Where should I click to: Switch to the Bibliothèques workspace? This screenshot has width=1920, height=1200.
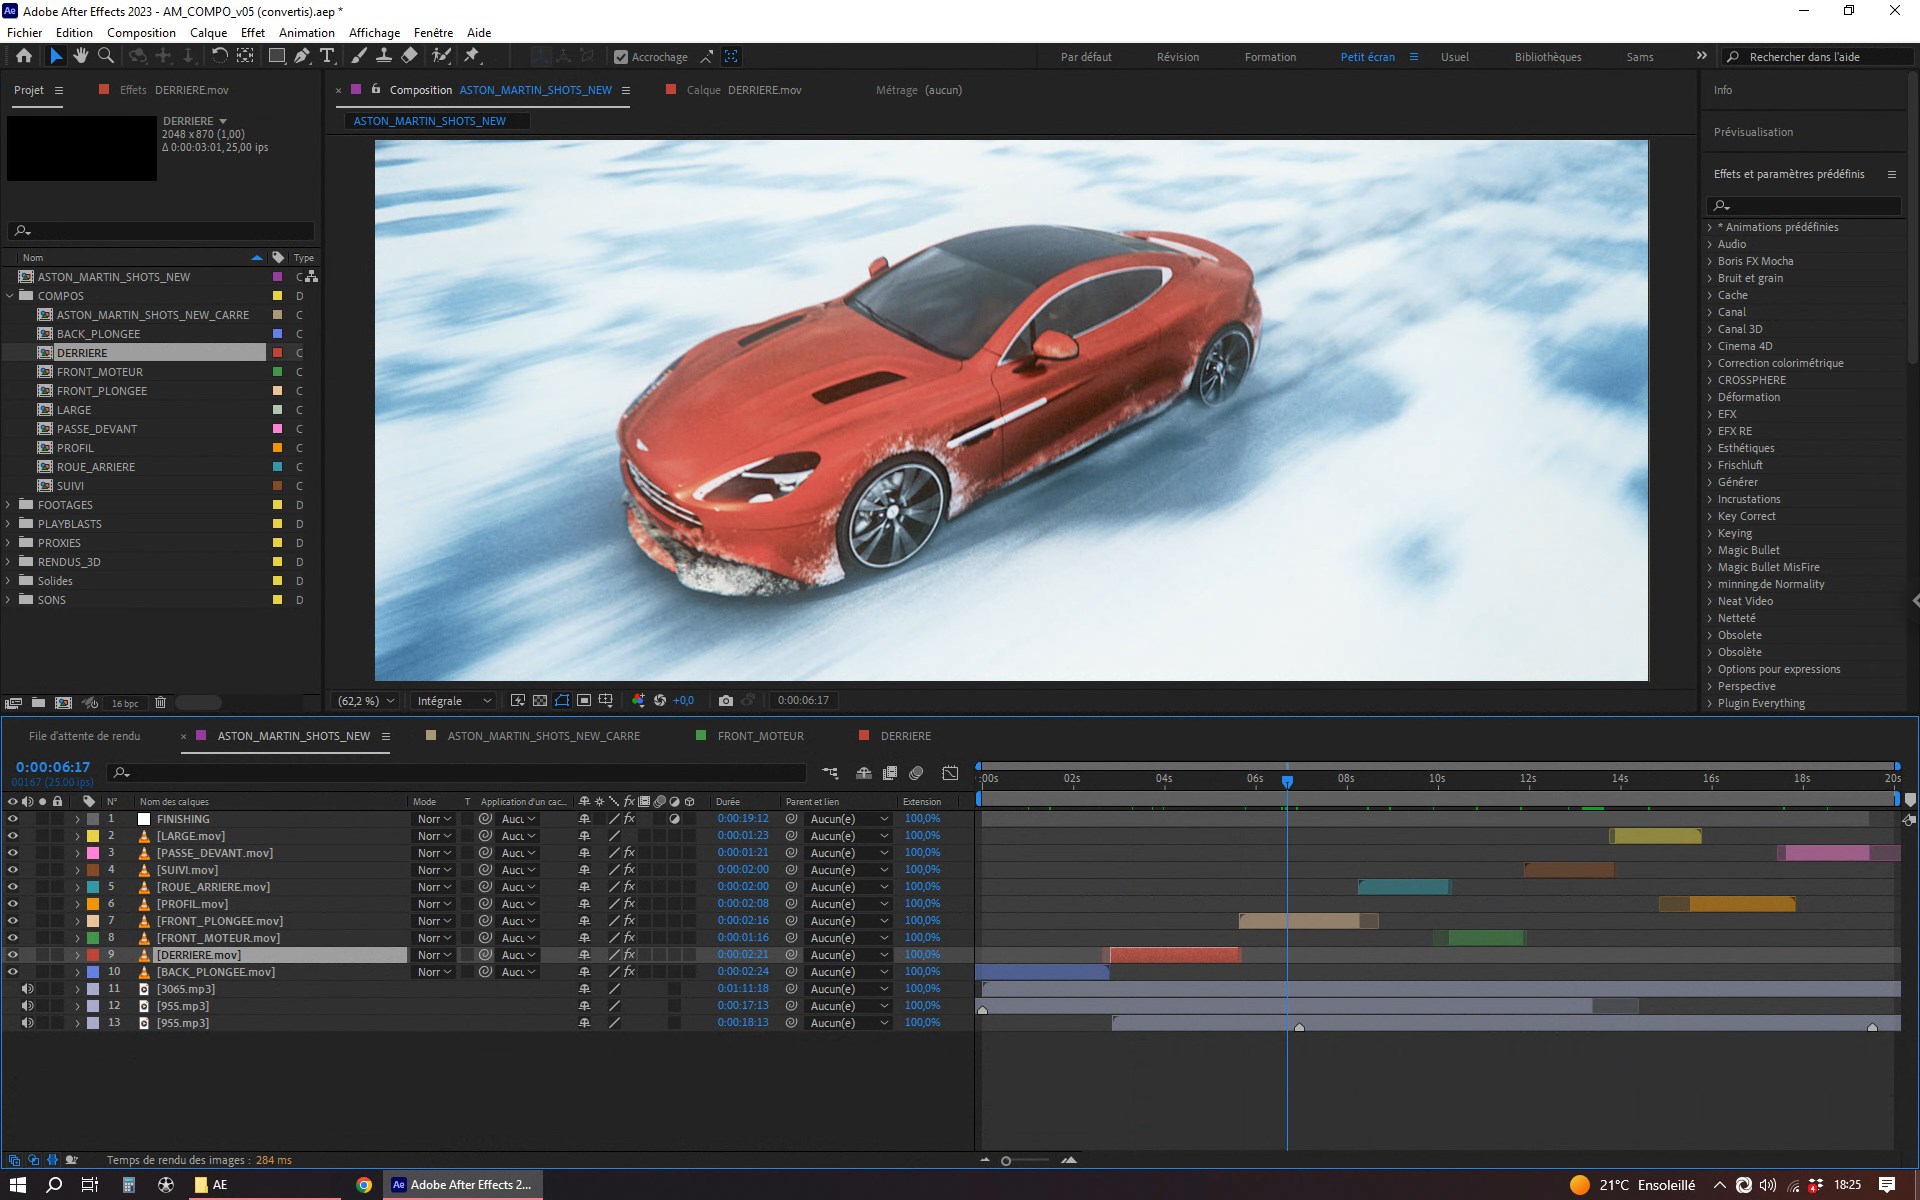click(x=1548, y=57)
